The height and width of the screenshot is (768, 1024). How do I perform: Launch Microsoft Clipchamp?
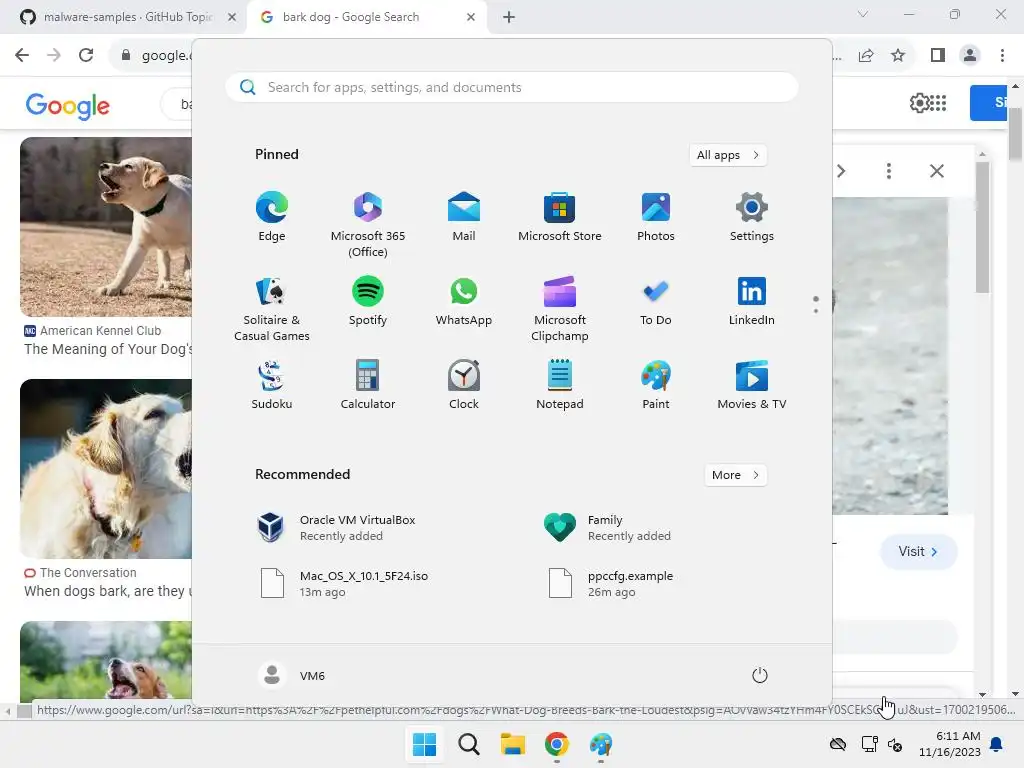click(560, 308)
